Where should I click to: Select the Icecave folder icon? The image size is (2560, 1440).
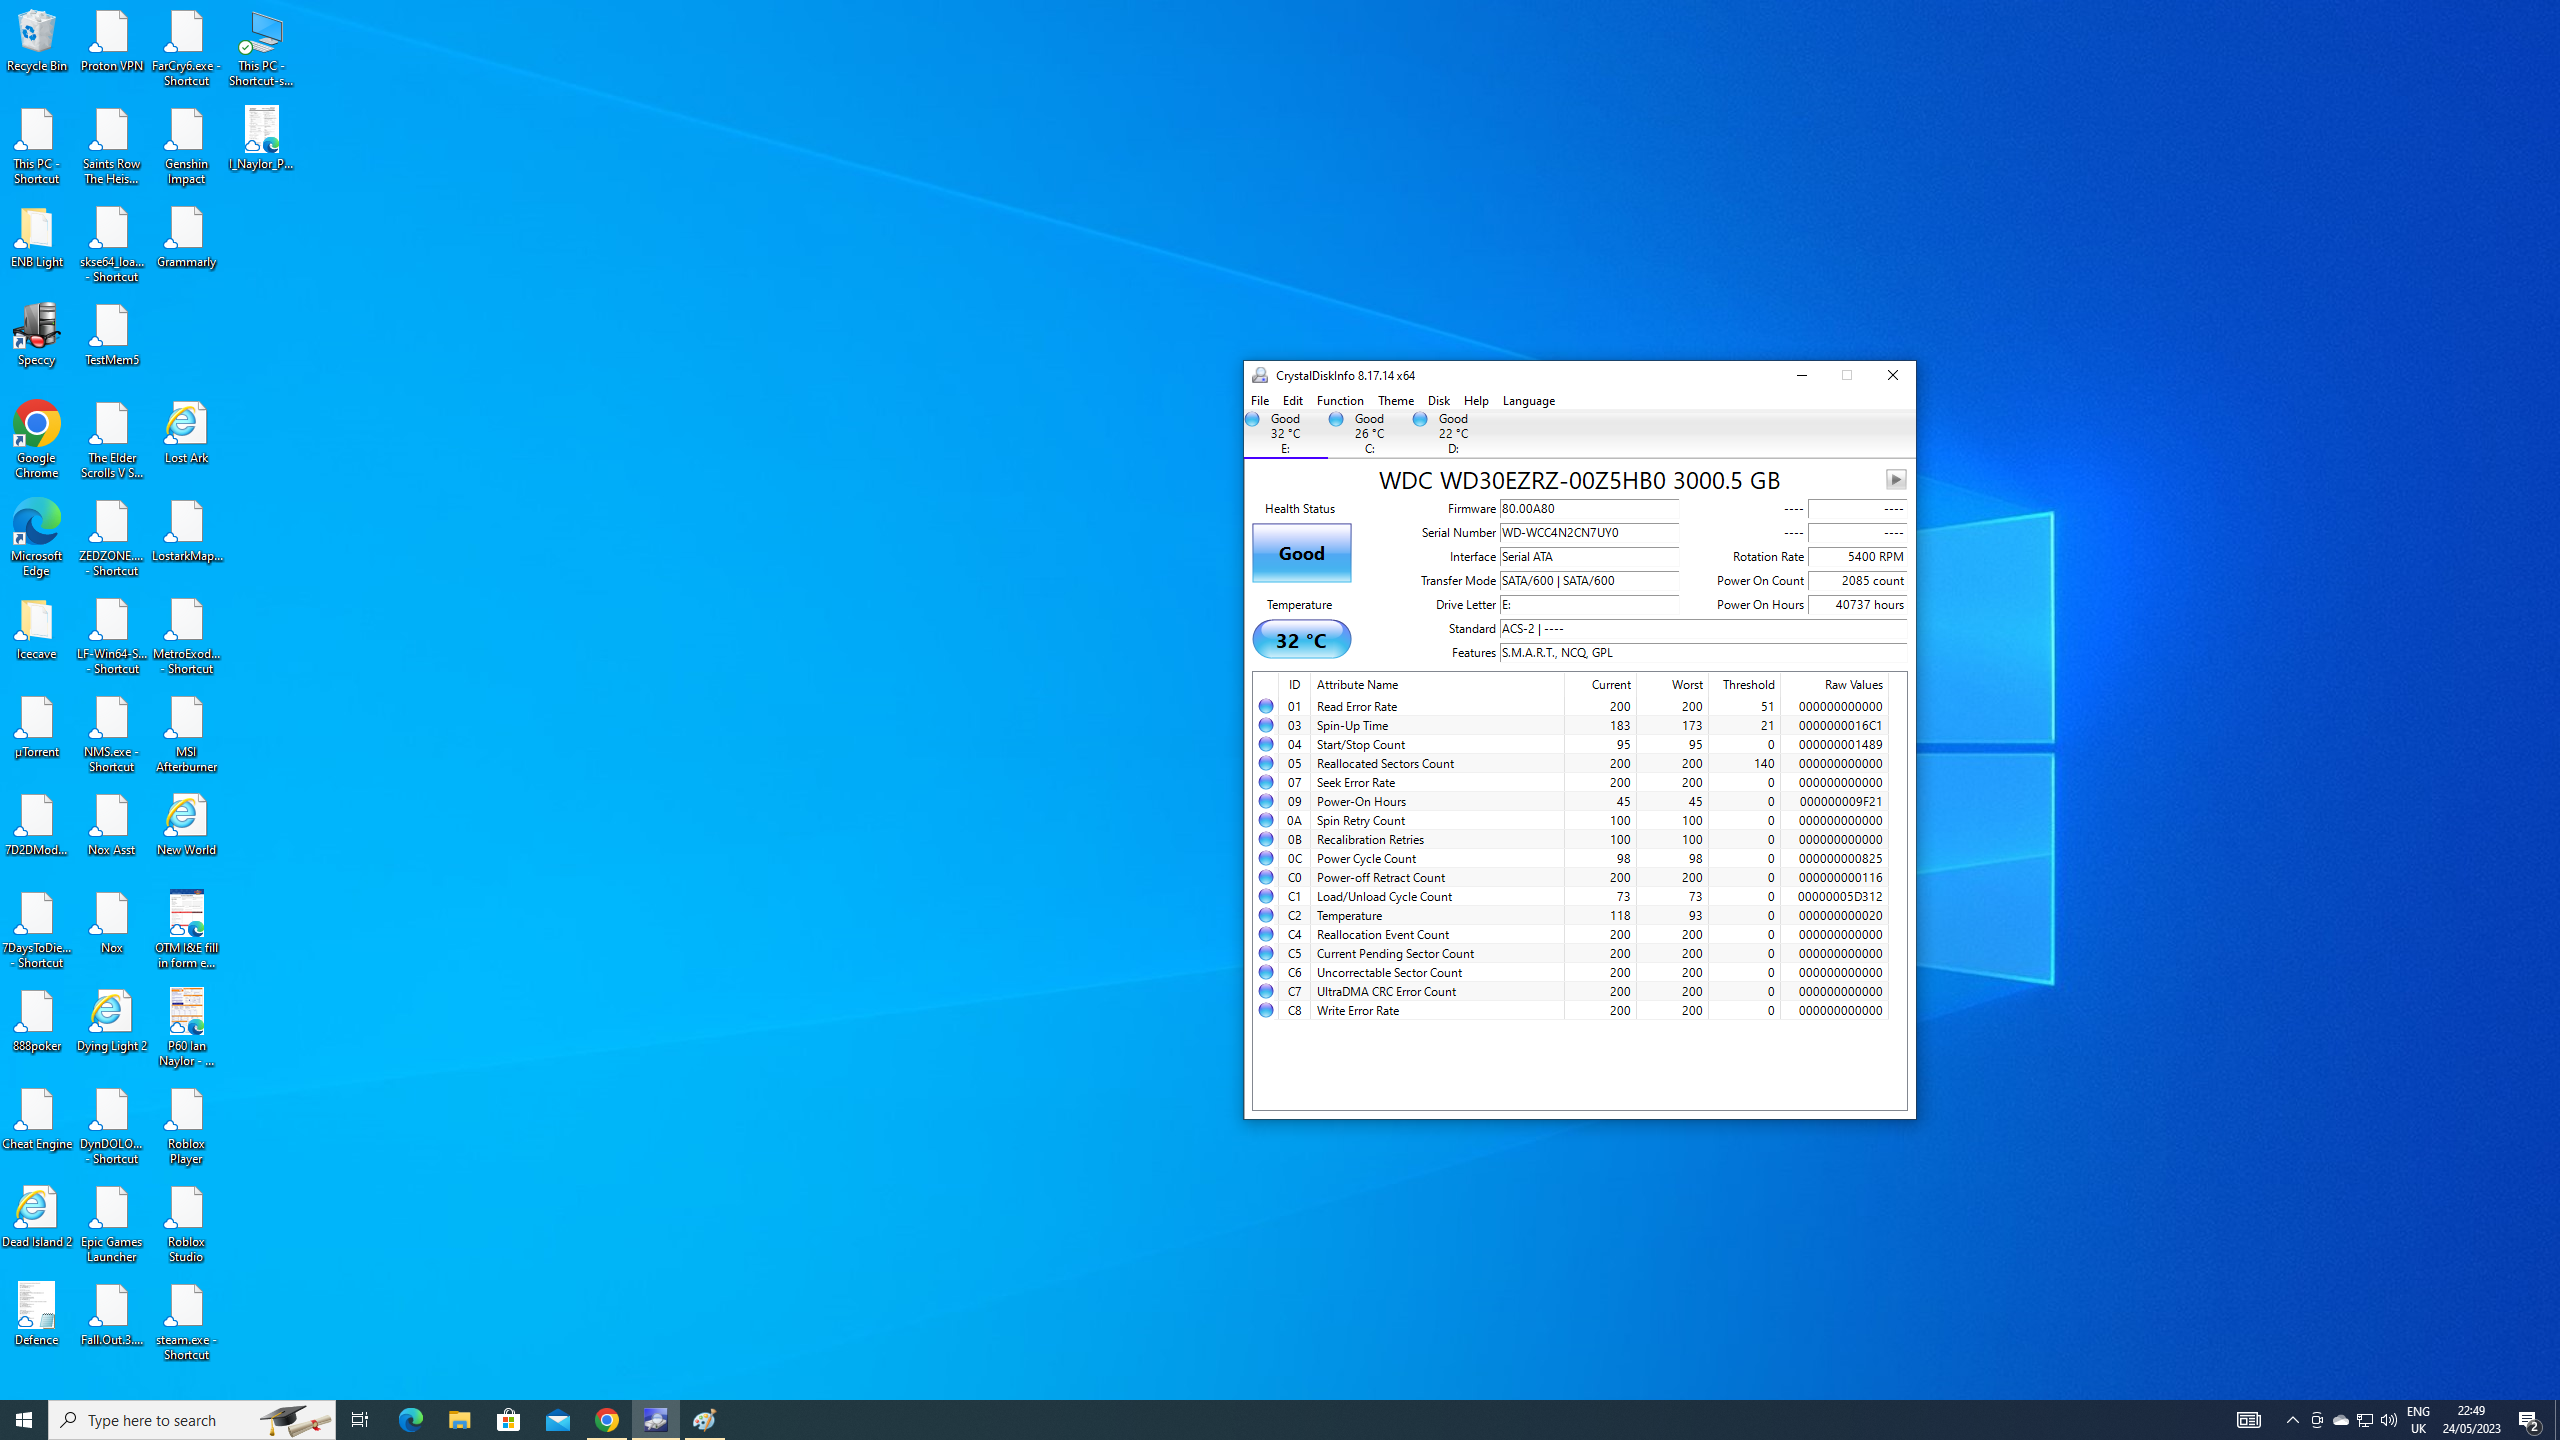click(37, 630)
